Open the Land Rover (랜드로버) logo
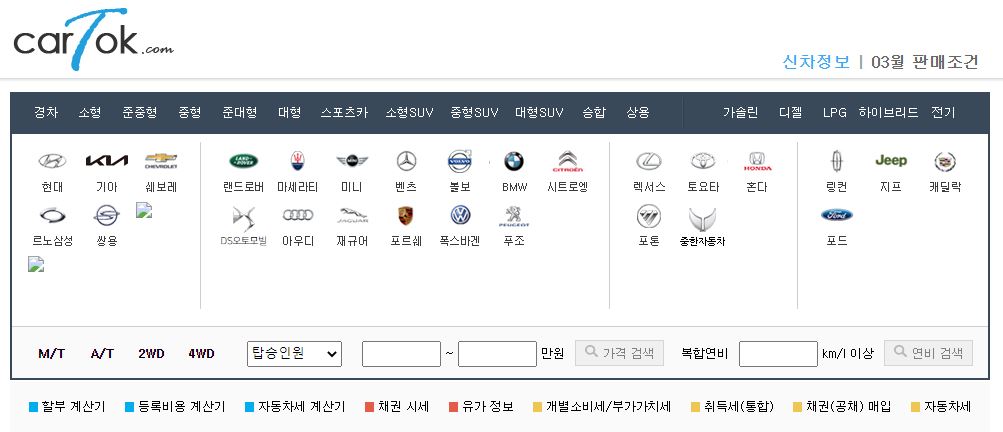 point(244,161)
